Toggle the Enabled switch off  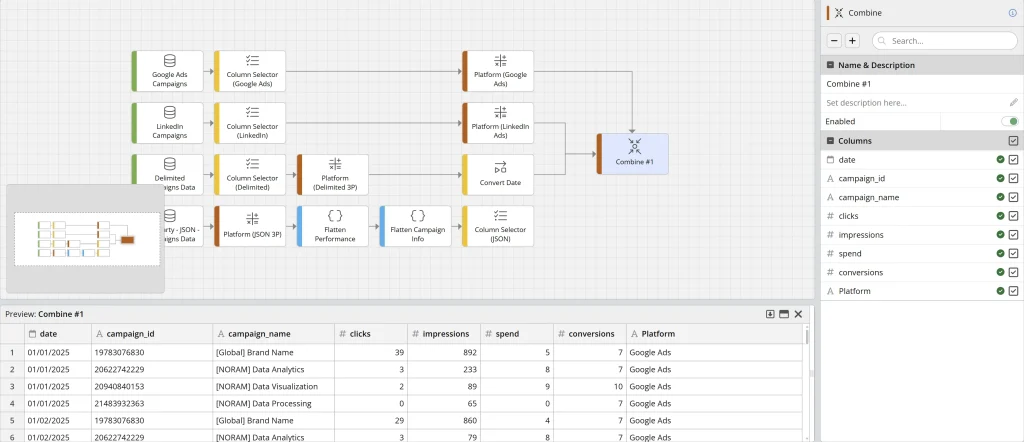pyautogui.click(x=1010, y=121)
